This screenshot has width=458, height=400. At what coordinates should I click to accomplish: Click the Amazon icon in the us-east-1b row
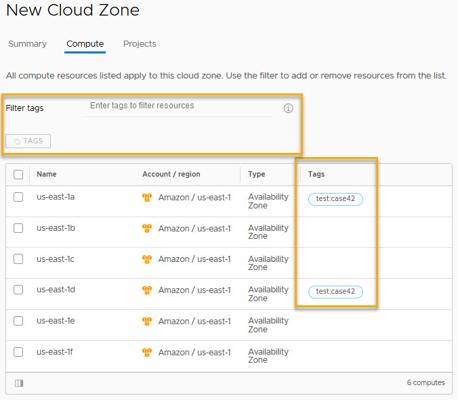point(147,228)
